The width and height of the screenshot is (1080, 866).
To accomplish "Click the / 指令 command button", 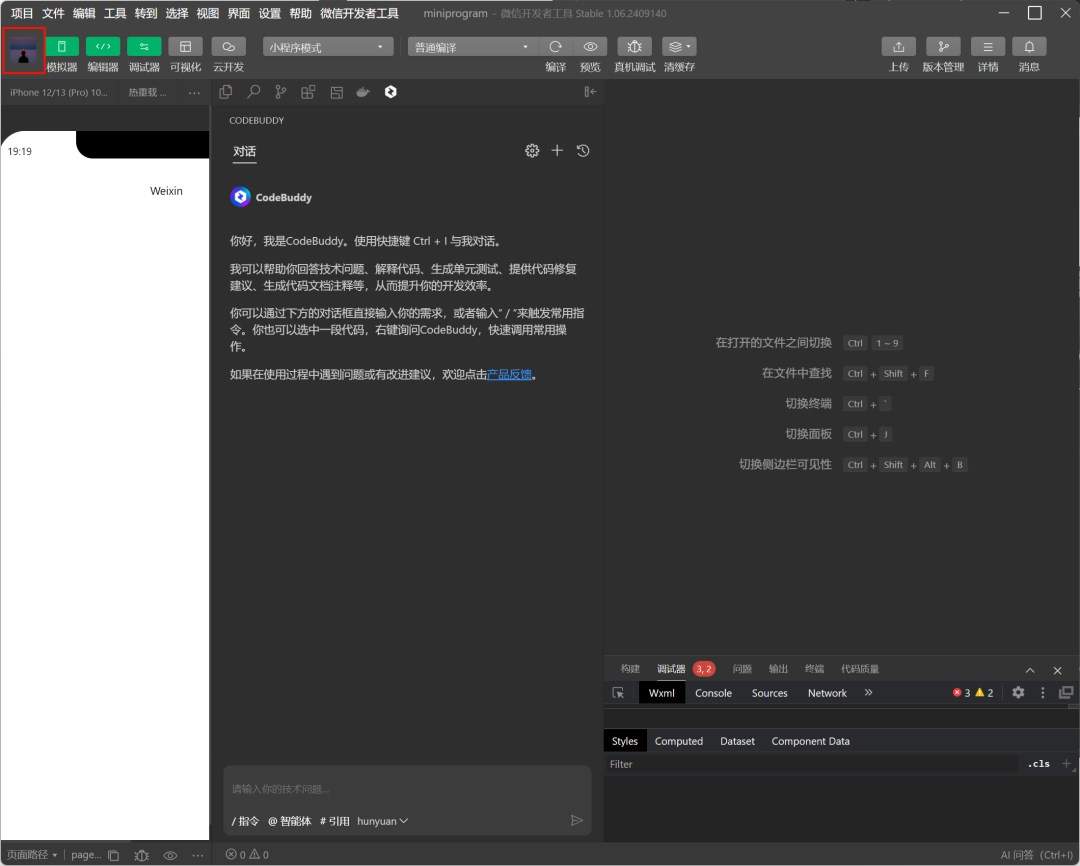I will (x=245, y=821).
